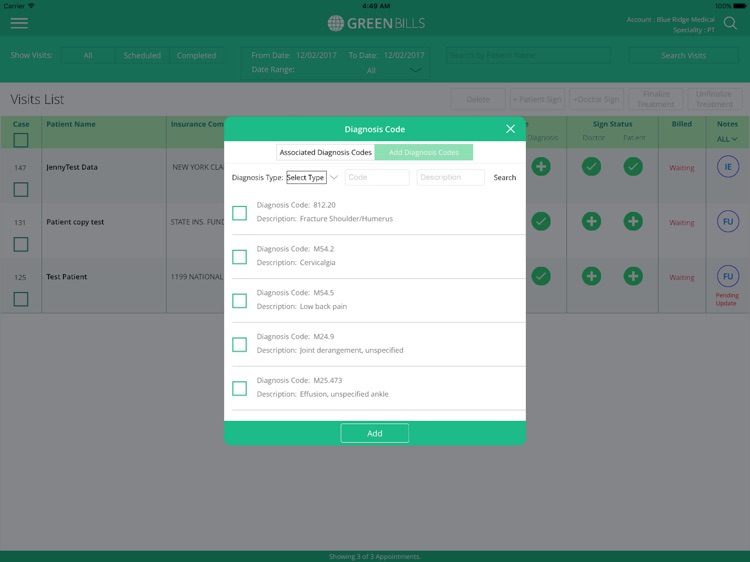Focus the Code input field

[377, 177]
